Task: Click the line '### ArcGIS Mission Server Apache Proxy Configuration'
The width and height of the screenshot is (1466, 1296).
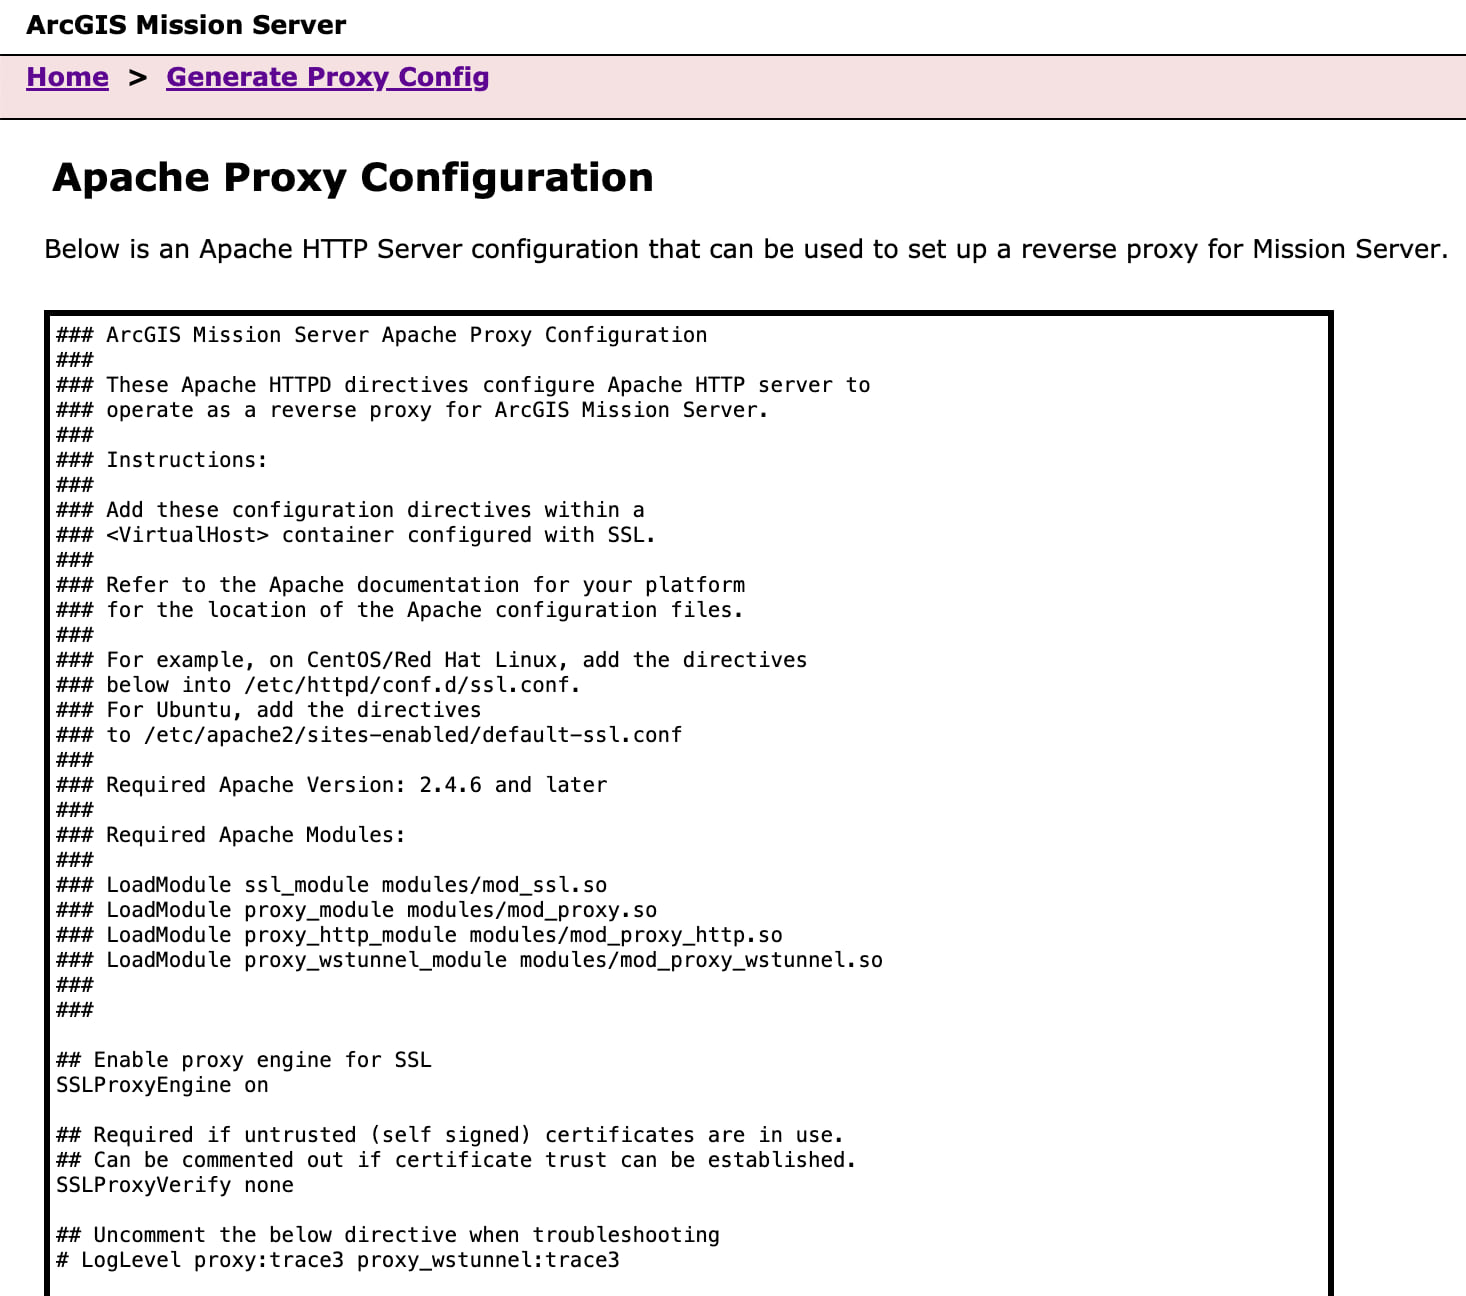Action: pyautogui.click(x=381, y=335)
